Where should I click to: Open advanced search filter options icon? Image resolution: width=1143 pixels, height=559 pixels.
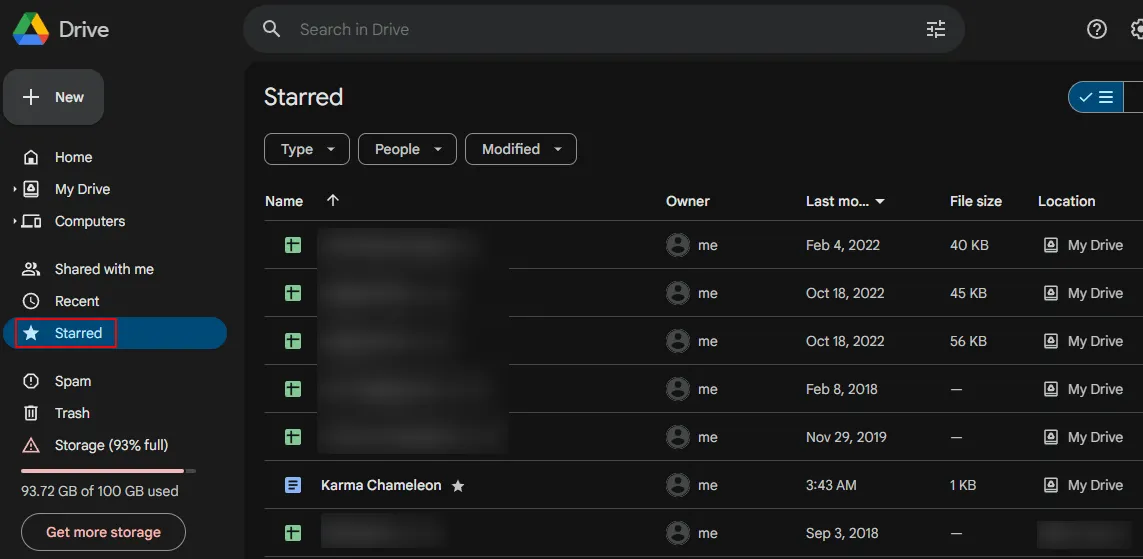935,29
